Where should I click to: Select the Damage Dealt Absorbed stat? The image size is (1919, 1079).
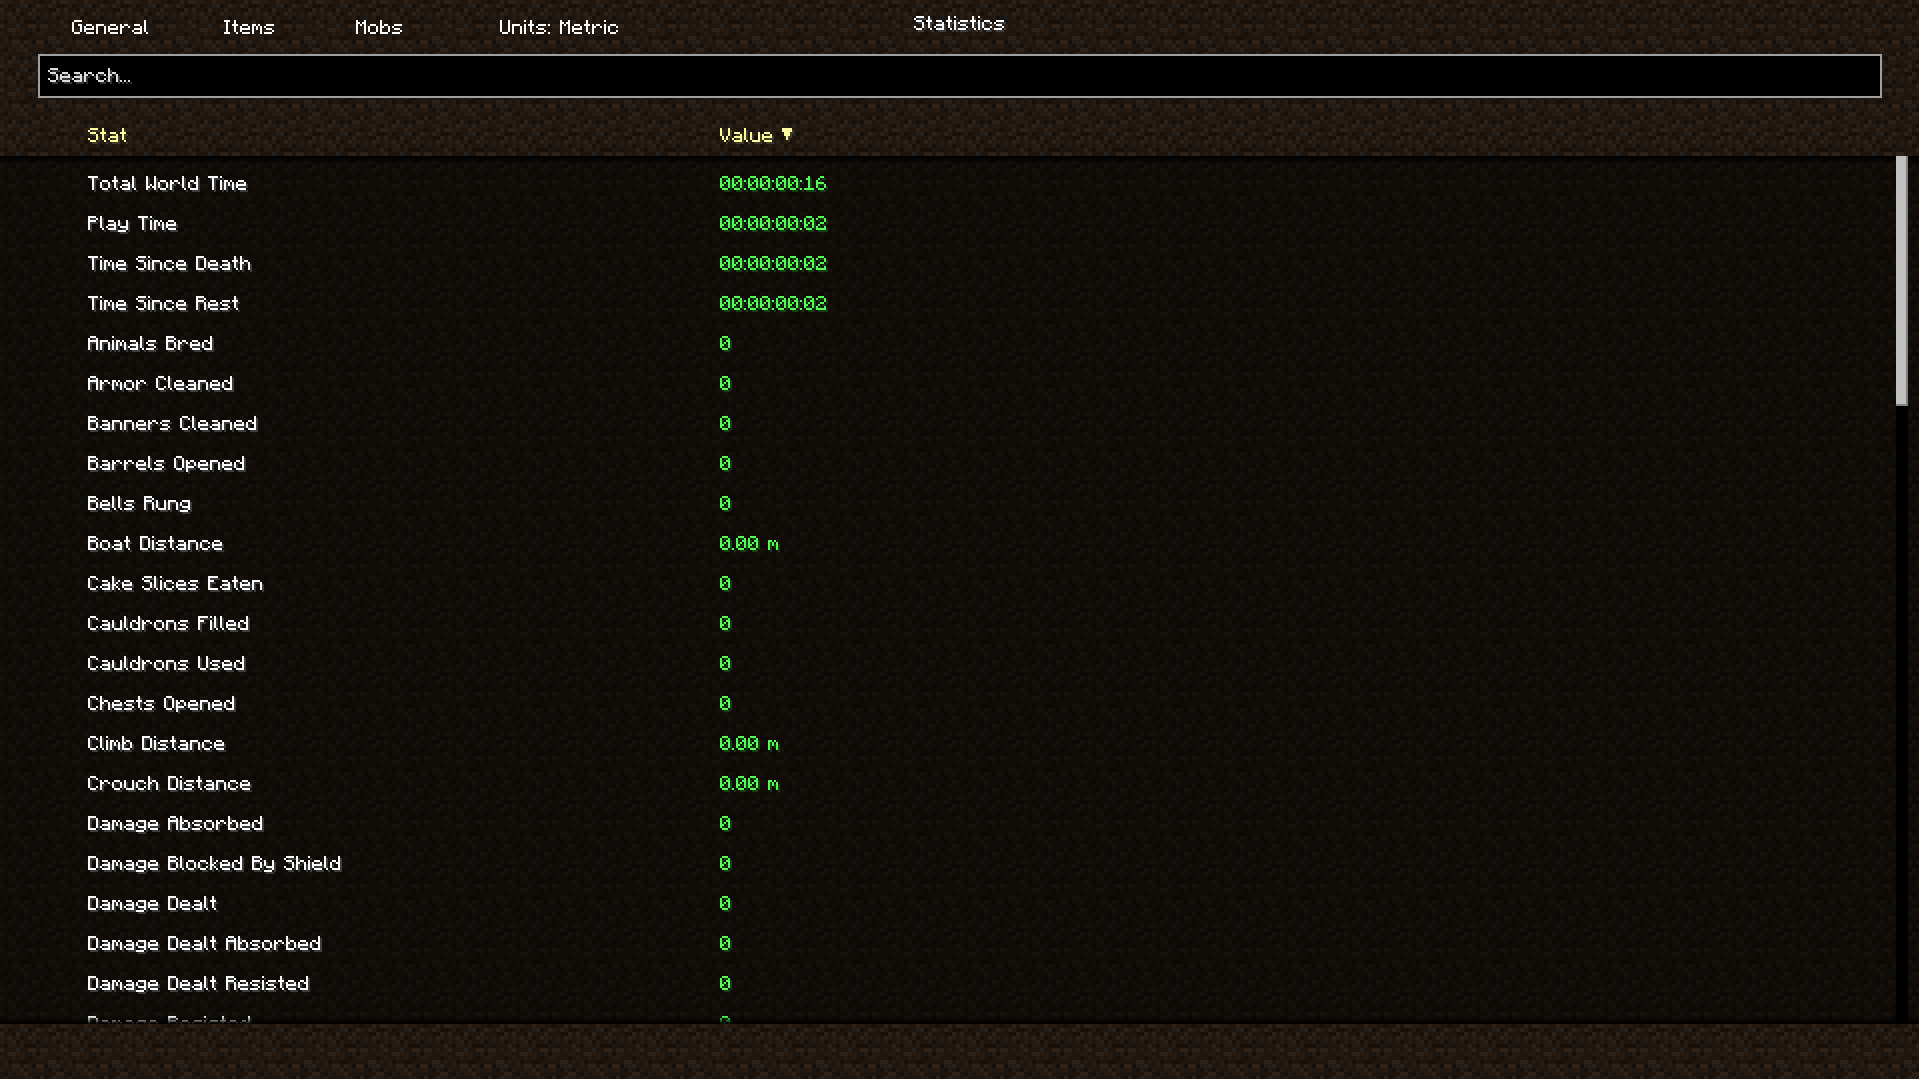204,943
